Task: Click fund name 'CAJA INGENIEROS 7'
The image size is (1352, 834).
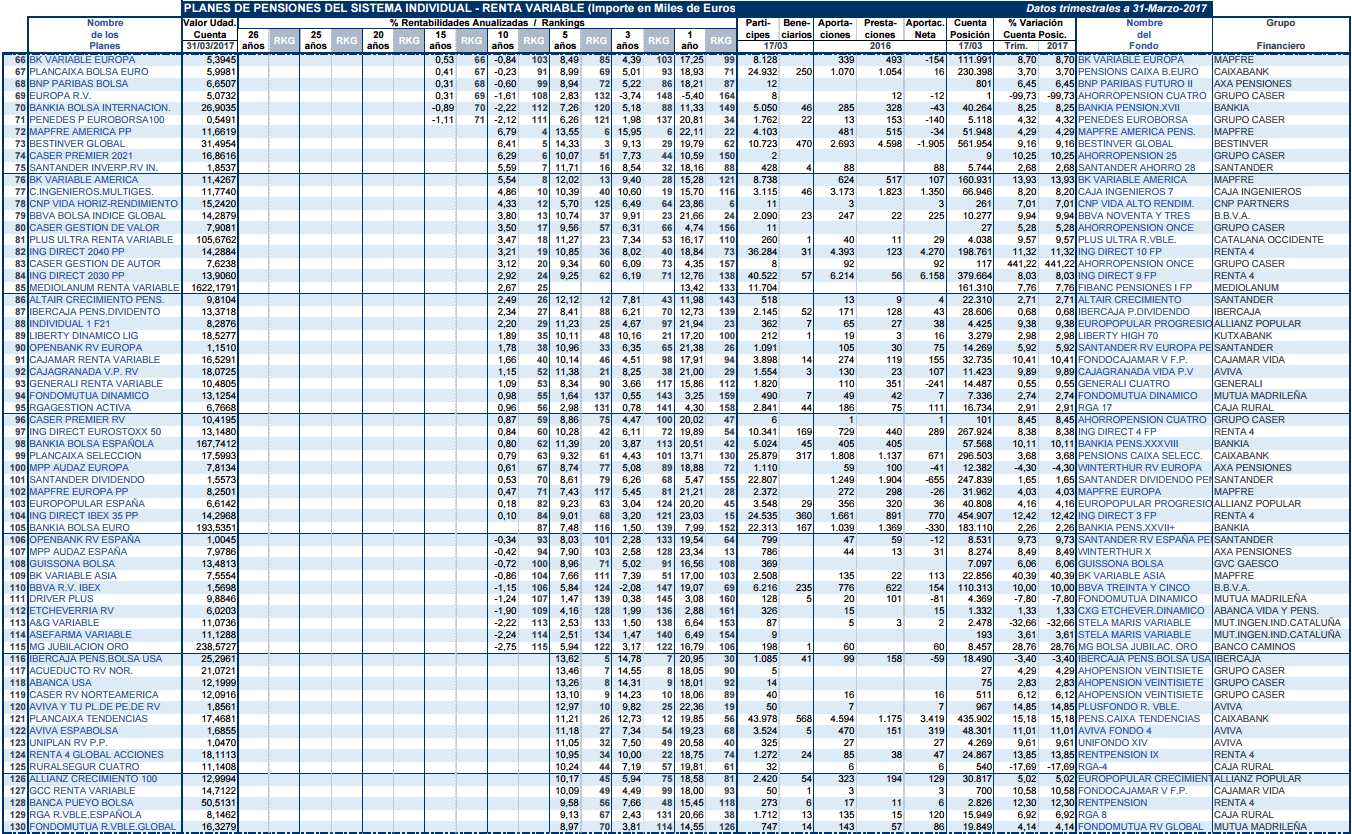Action: (1125, 192)
